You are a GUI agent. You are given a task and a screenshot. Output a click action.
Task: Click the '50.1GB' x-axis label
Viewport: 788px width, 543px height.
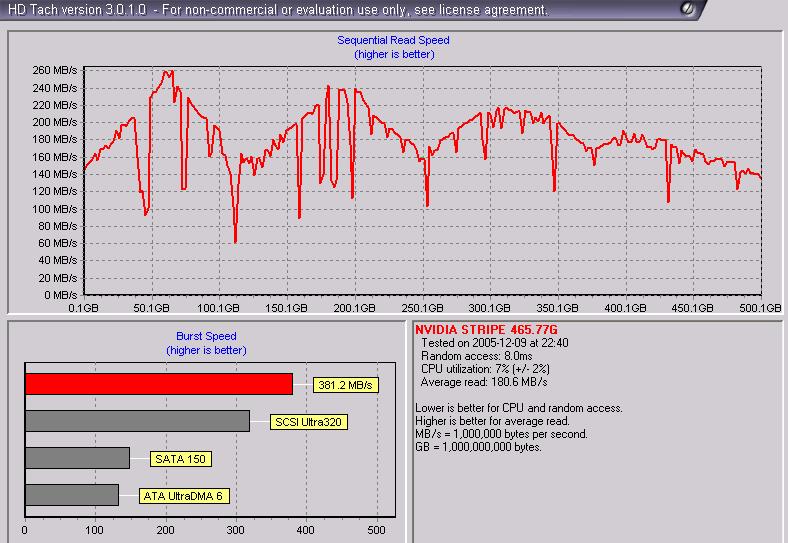coord(151,308)
